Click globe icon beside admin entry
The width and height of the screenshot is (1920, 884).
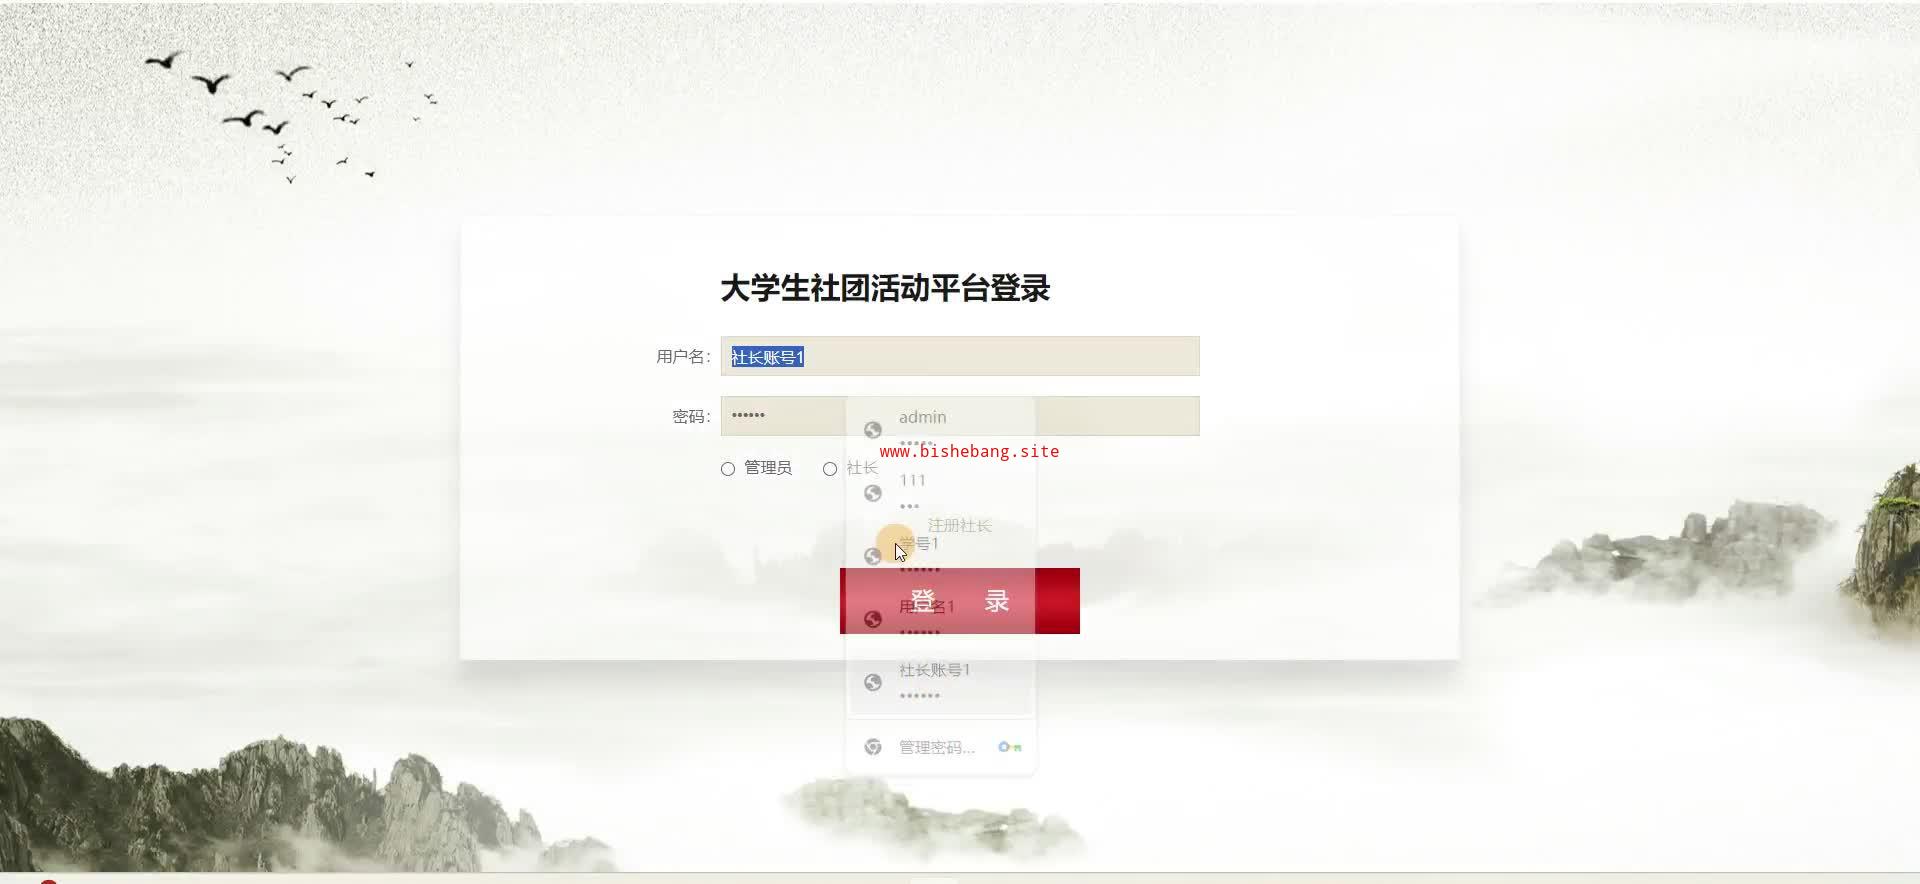(x=873, y=430)
